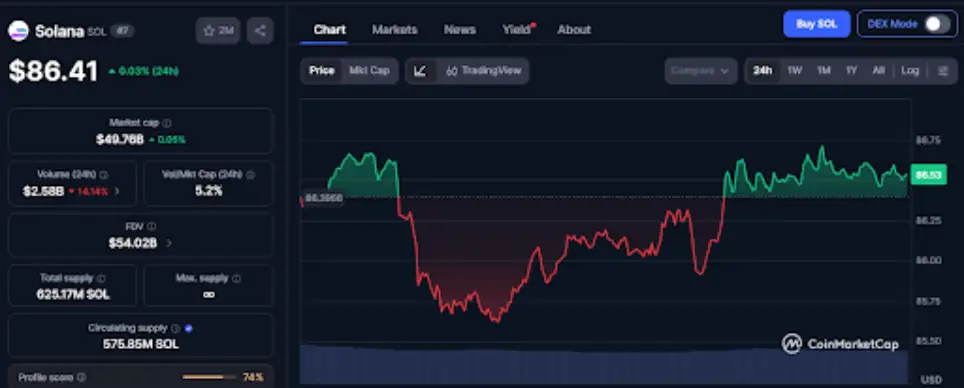Click Profile score info icon
Screen dimensions: 964x388
pyautogui.click(x=82, y=377)
